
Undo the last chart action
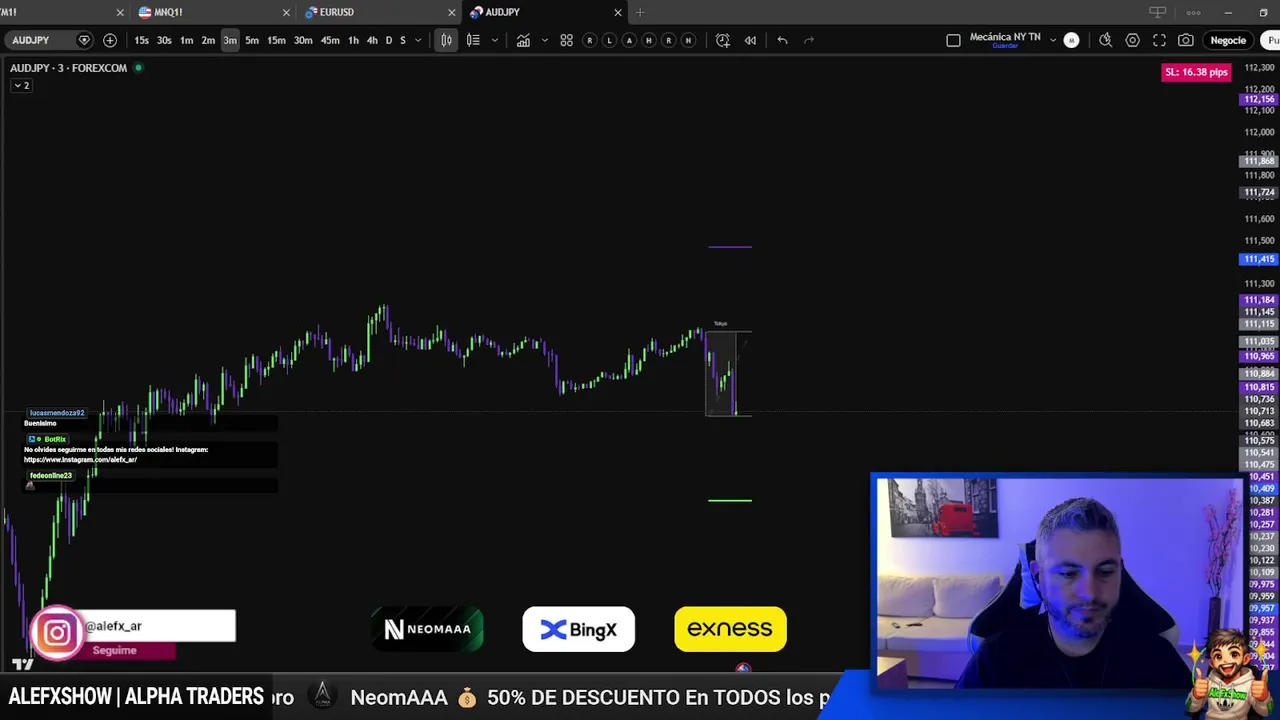coord(782,40)
